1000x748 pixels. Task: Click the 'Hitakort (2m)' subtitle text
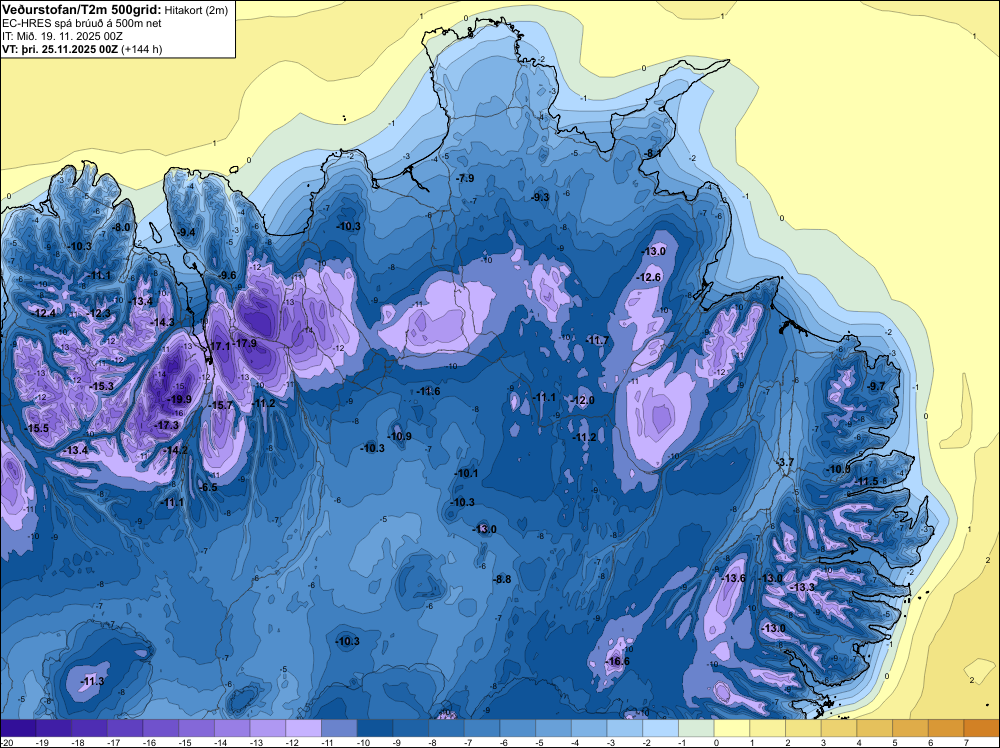pos(196,9)
